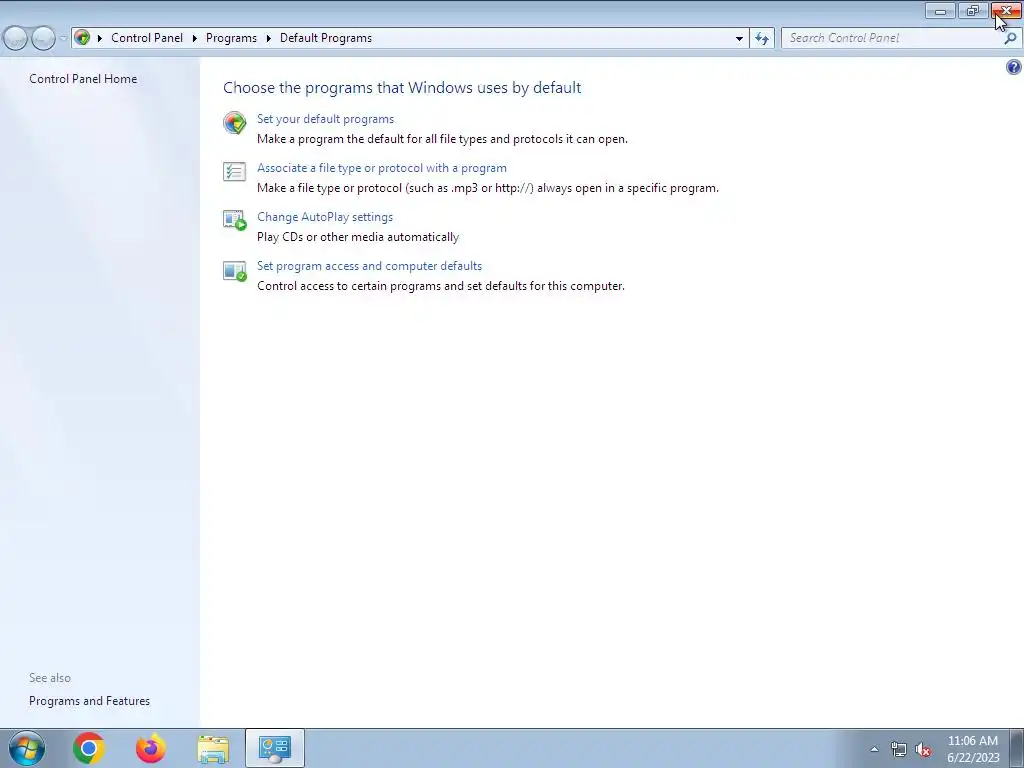Open Associate a file type or protocol link
Screen dimensions: 1024x768
point(382,168)
